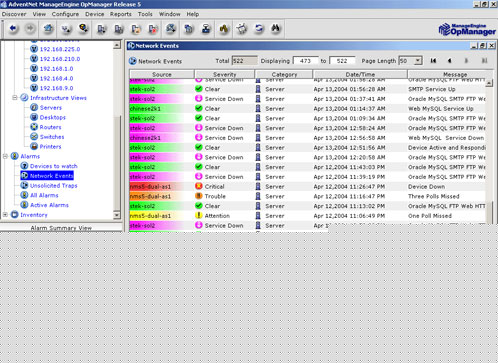Click the blue document toolbar icon
The image size is (498, 363).
click(189, 29)
